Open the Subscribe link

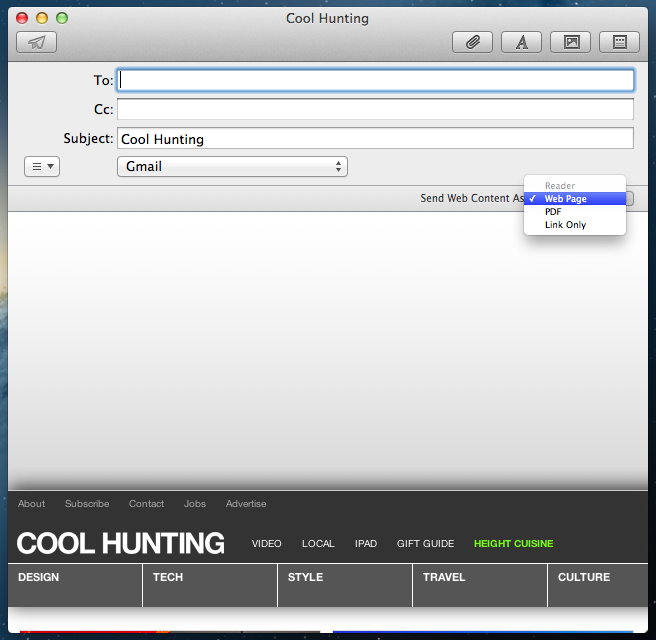(87, 504)
